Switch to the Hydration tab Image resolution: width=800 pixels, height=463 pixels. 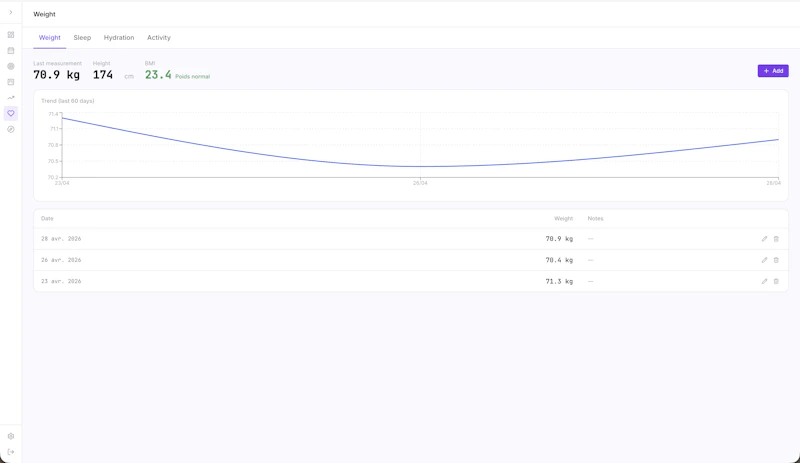tap(119, 38)
